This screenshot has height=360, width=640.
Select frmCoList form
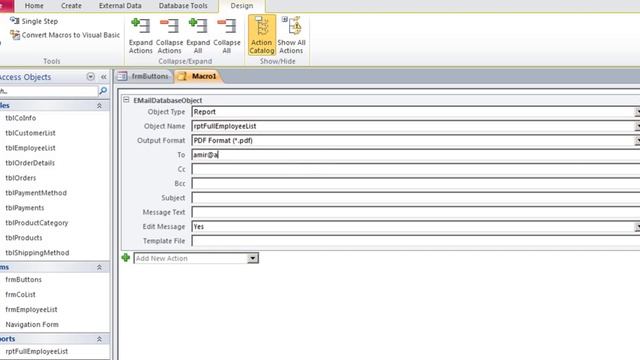pyautogui.click(x=20, y=295)
